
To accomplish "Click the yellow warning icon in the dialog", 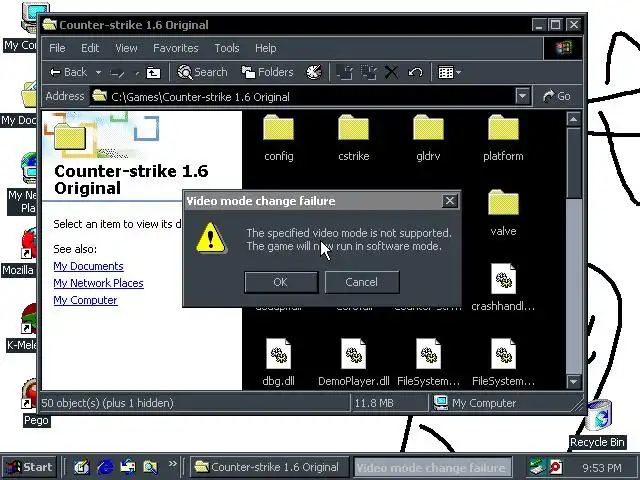I will tap(211, 238).
